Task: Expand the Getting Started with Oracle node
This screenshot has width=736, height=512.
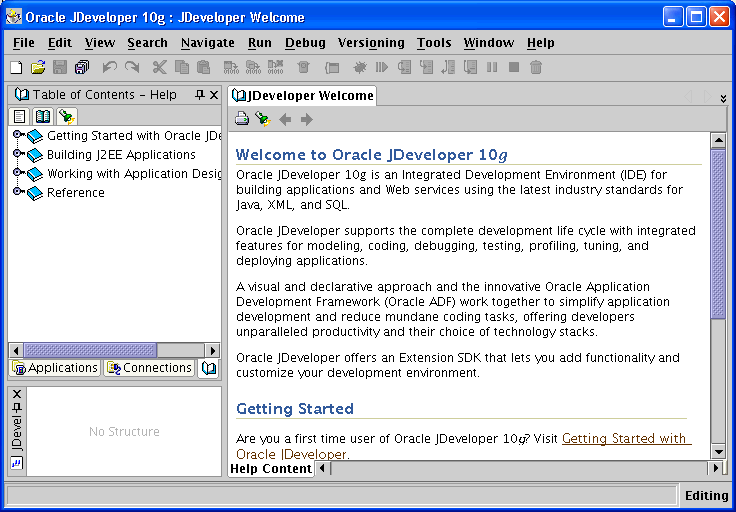Action: coord(17,135)
